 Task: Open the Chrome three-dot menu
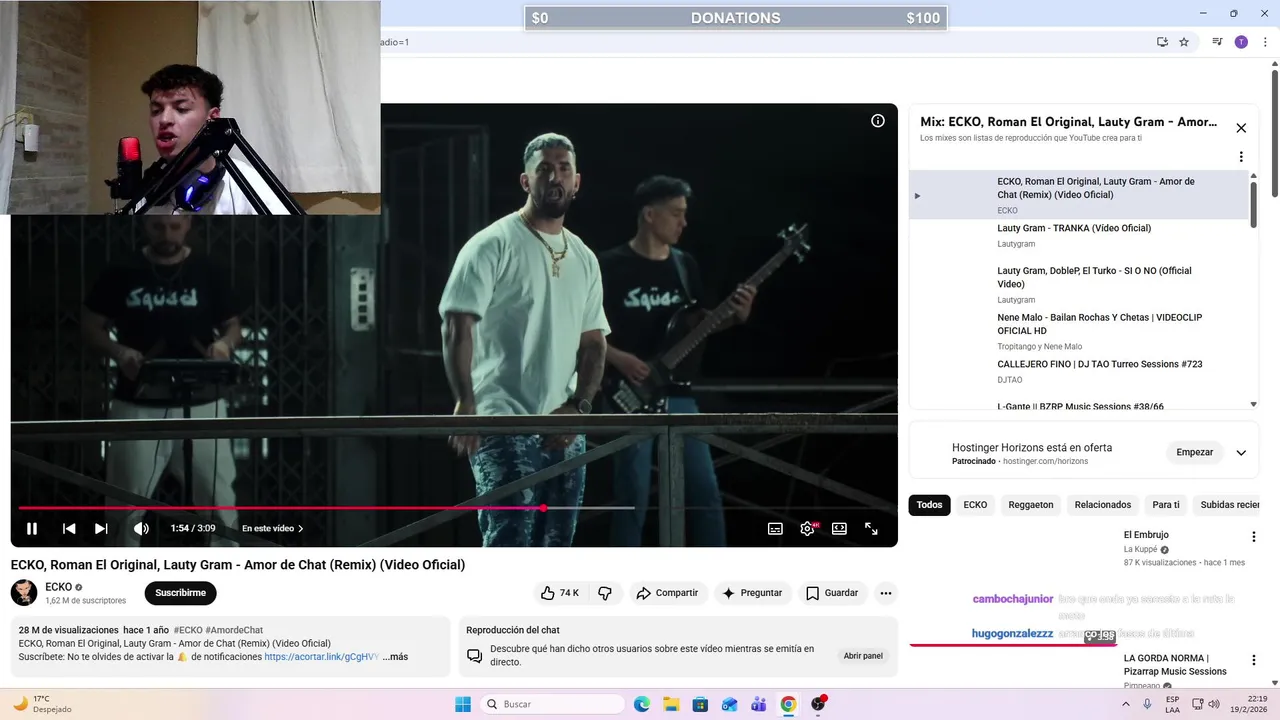click(x=1265, y=42)
